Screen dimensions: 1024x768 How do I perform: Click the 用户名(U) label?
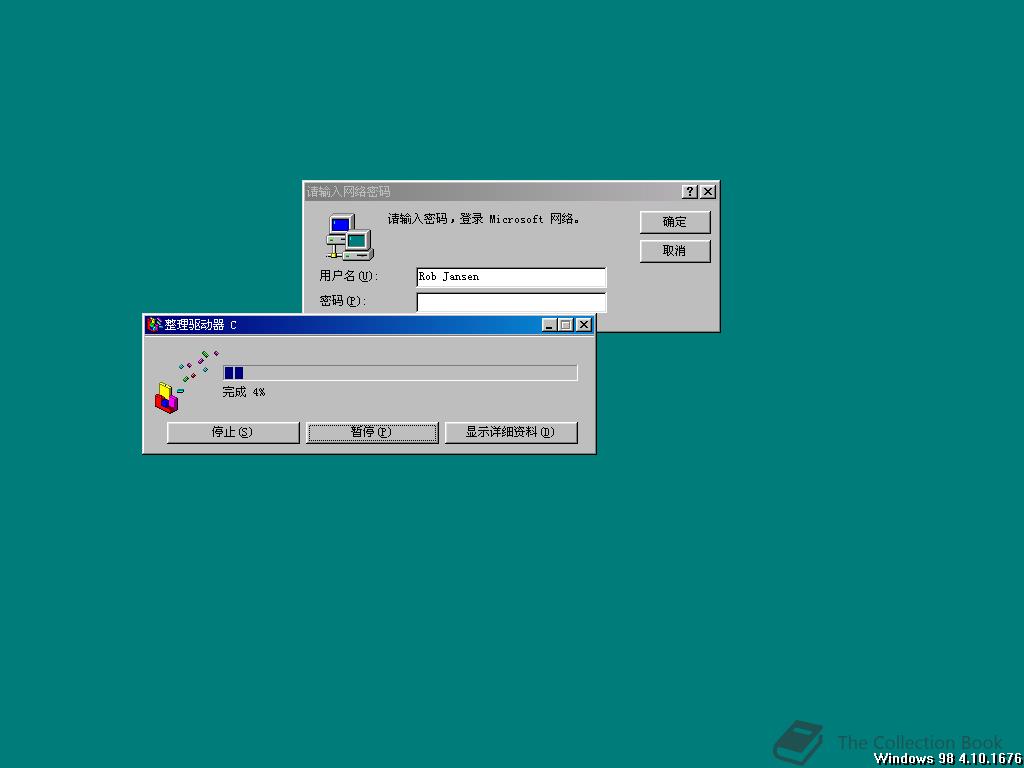pyautogui.click(x=349, y=276)
